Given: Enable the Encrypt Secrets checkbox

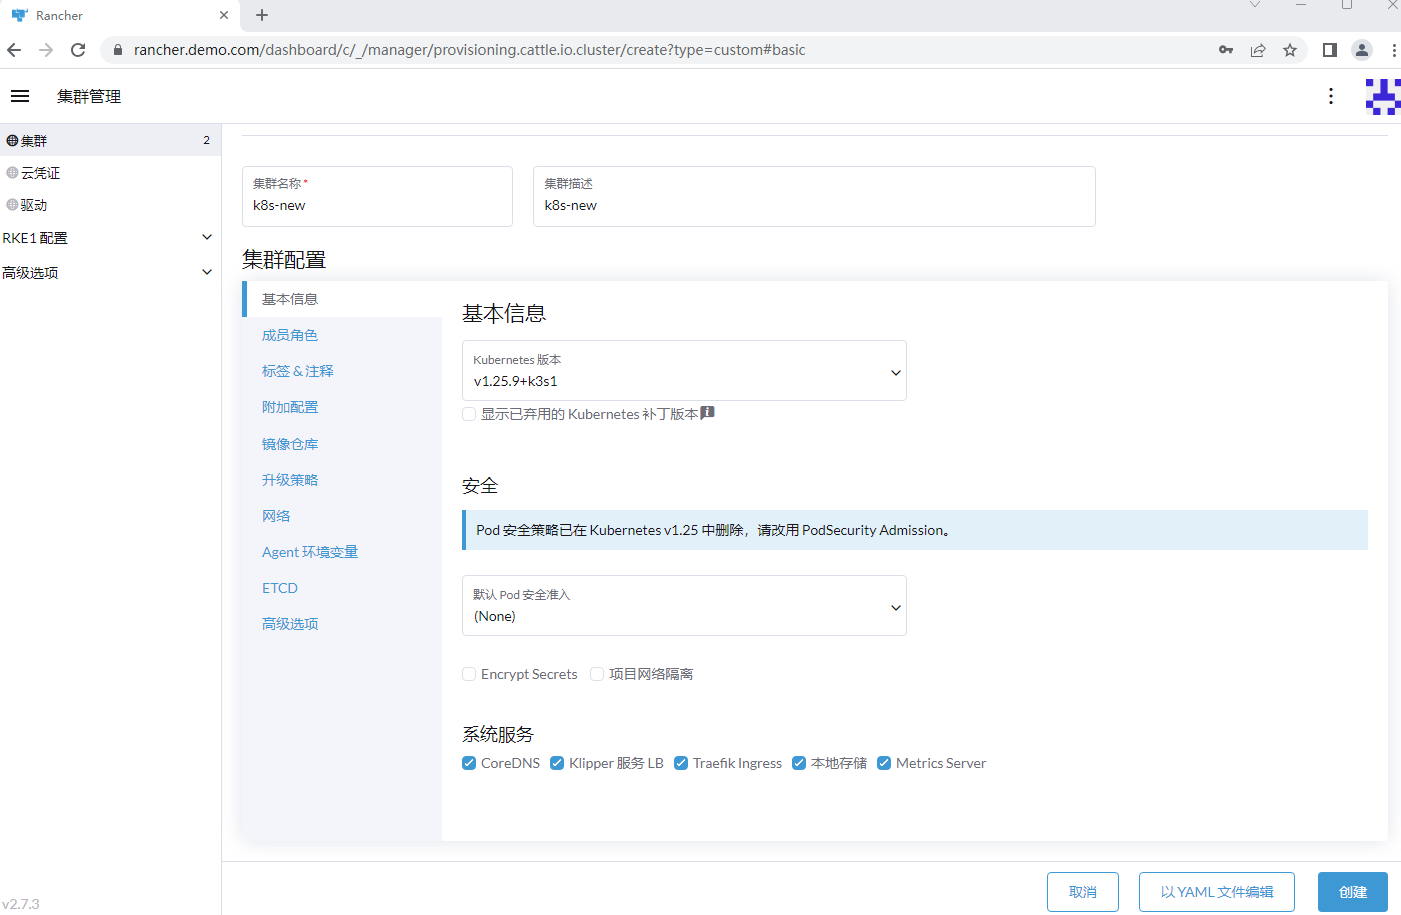Looking at the screenshot, I should pos(469,674).
